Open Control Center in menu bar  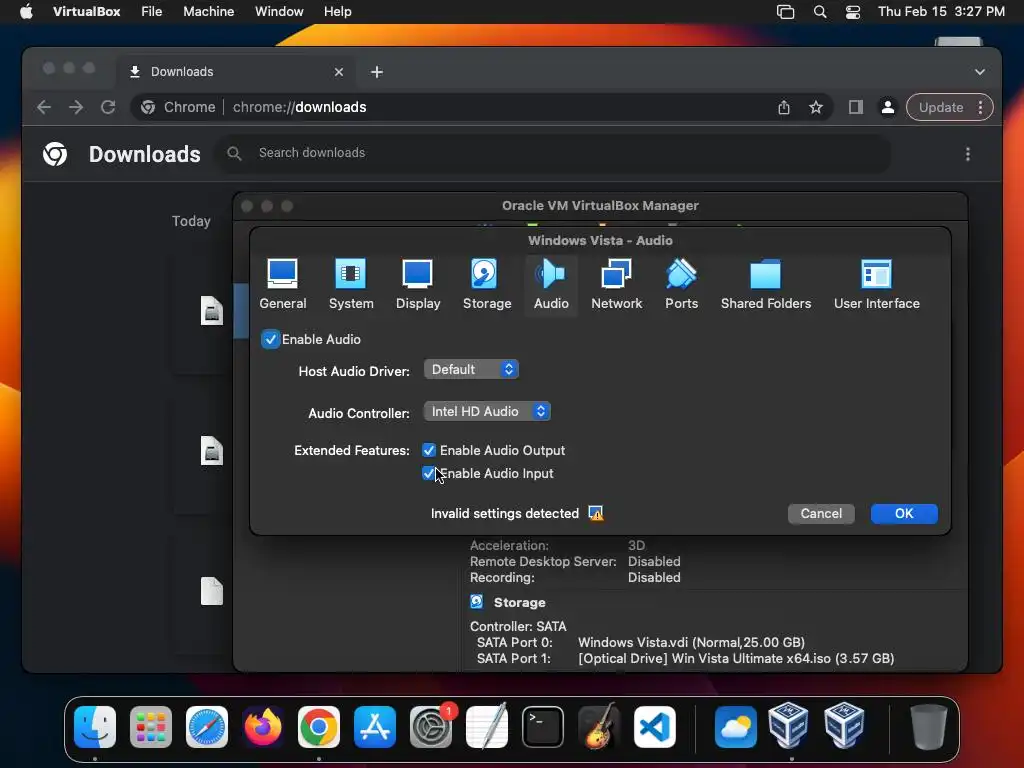[852, 12]
